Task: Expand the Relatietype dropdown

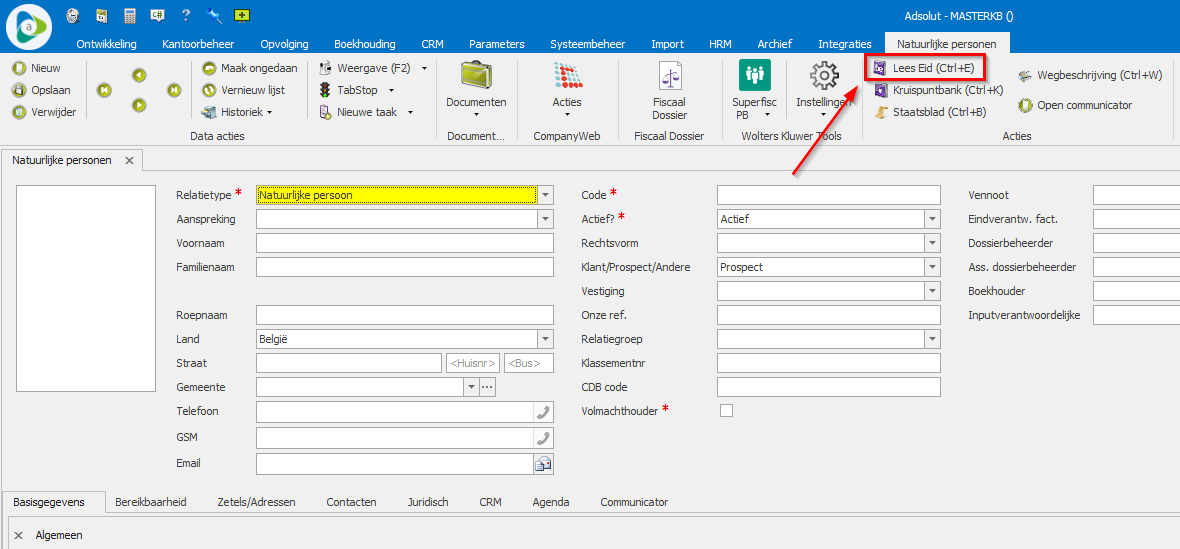Action: point(545,195)
